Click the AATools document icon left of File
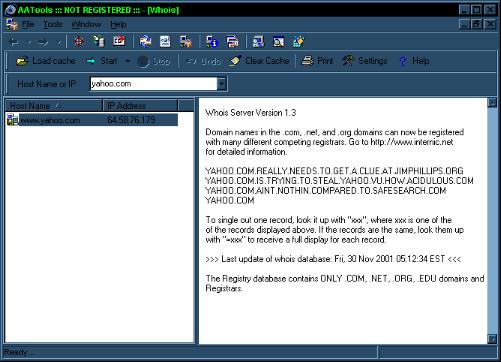The width and height of the screenshot is (501, 362). coord(12,24)
